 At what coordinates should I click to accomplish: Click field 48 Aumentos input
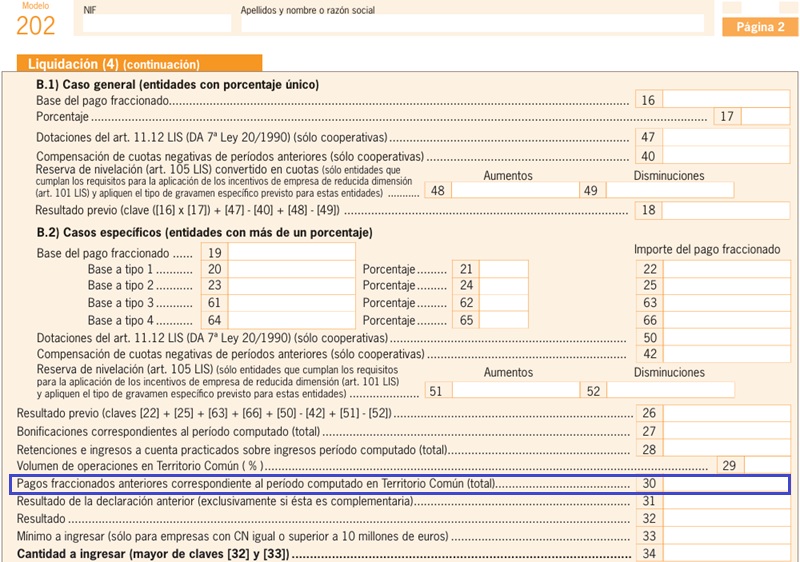[x=515, y=190]
